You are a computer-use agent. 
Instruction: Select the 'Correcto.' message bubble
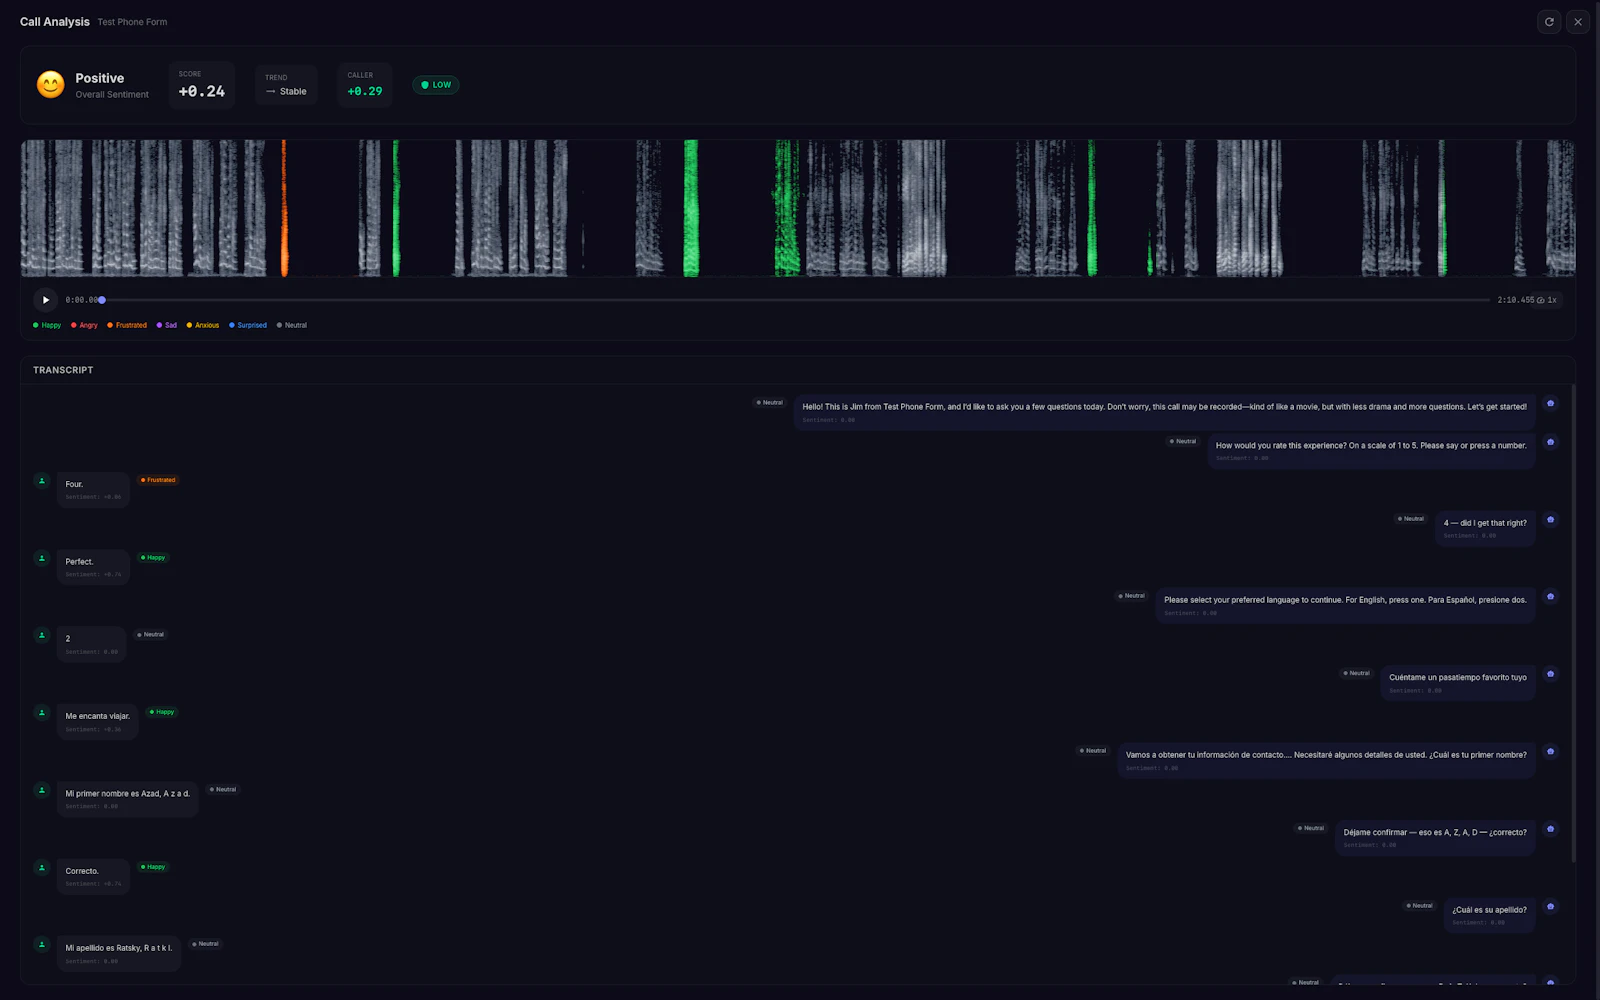pos(93,876)
